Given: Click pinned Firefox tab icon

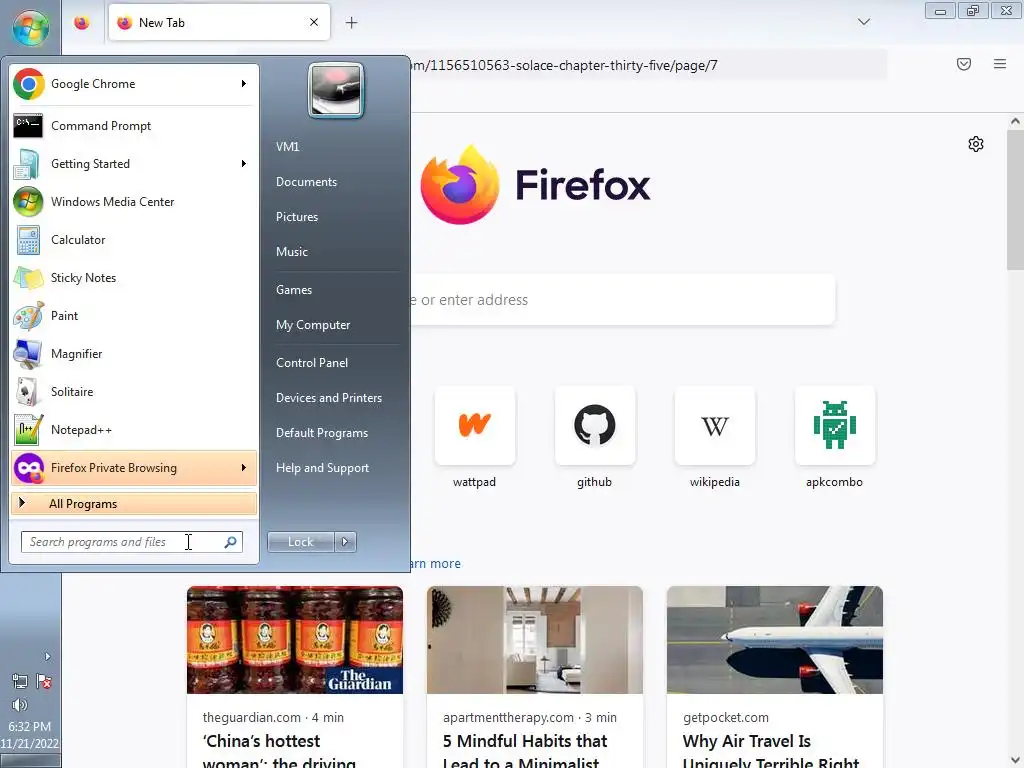Looking at the screenshot, I should (x=82, y=23).
